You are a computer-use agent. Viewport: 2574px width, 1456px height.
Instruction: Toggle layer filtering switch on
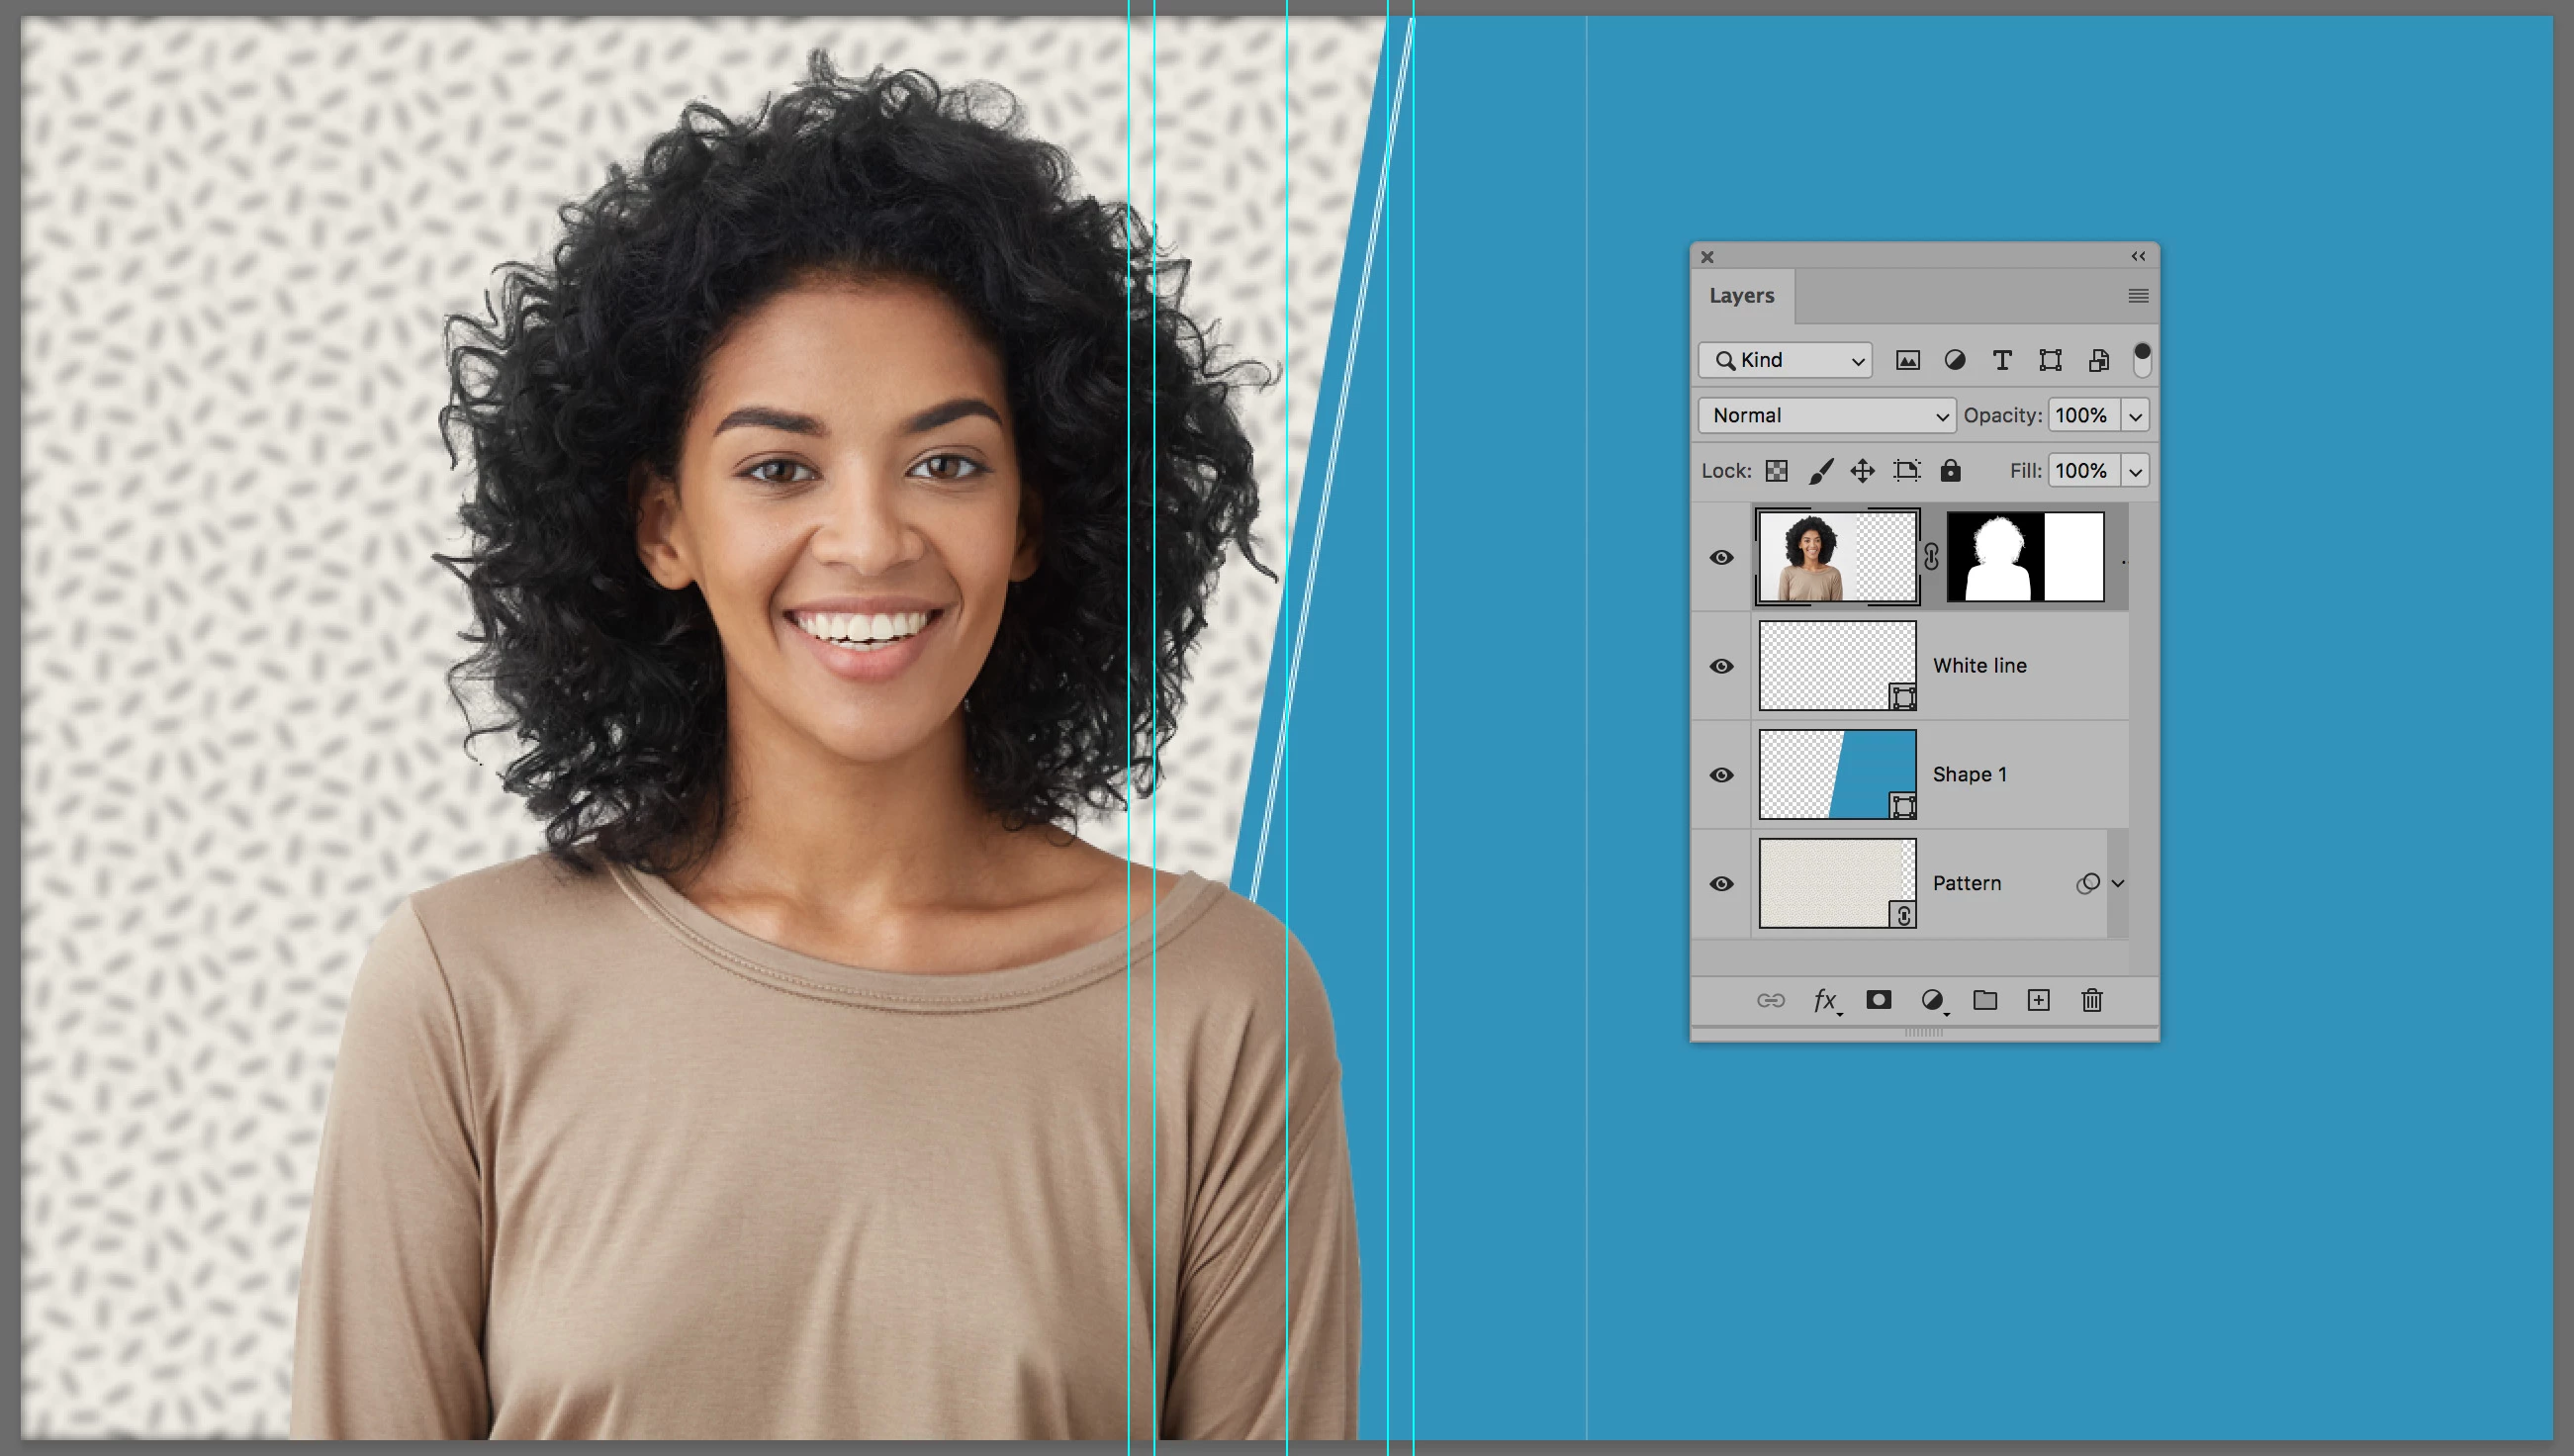click(2141, 359)
